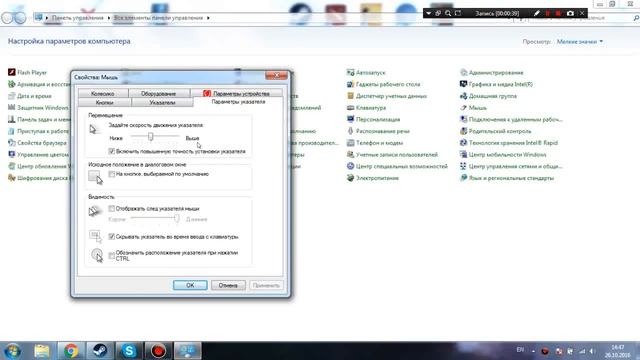Open Центр специальных возможностей
Viewport: 640px width, 360px height.
(397, 166)
